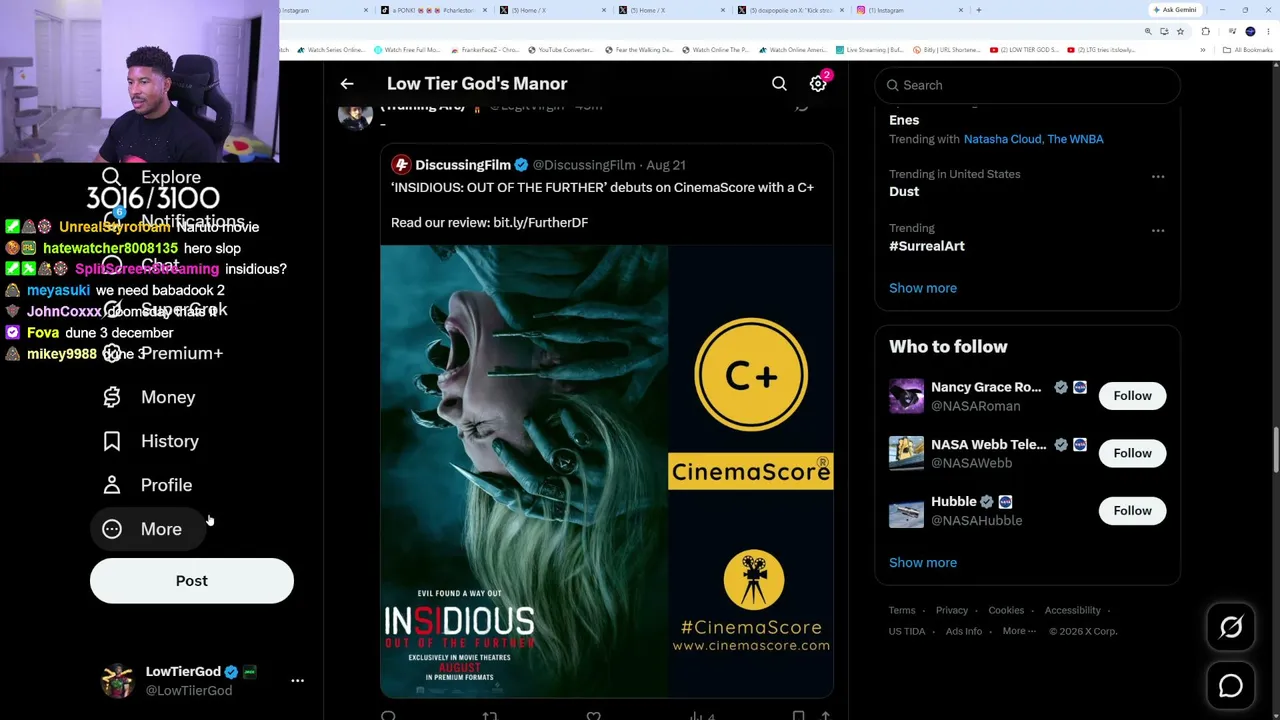Open YouTube Converter bookmark in bookmarks bar

(560, 50)
